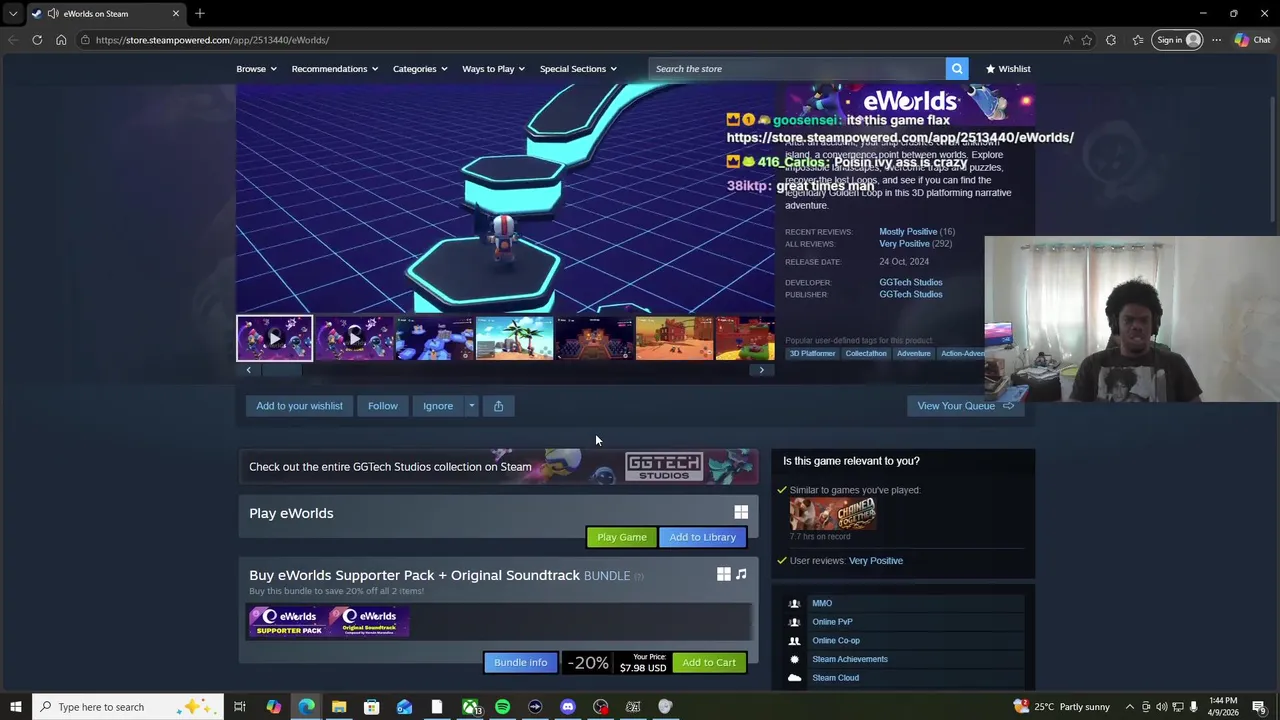Image resolution: width=1280 pixels, height=720 pixels.
Task: Click Add to Library
Action: (702, 537)
